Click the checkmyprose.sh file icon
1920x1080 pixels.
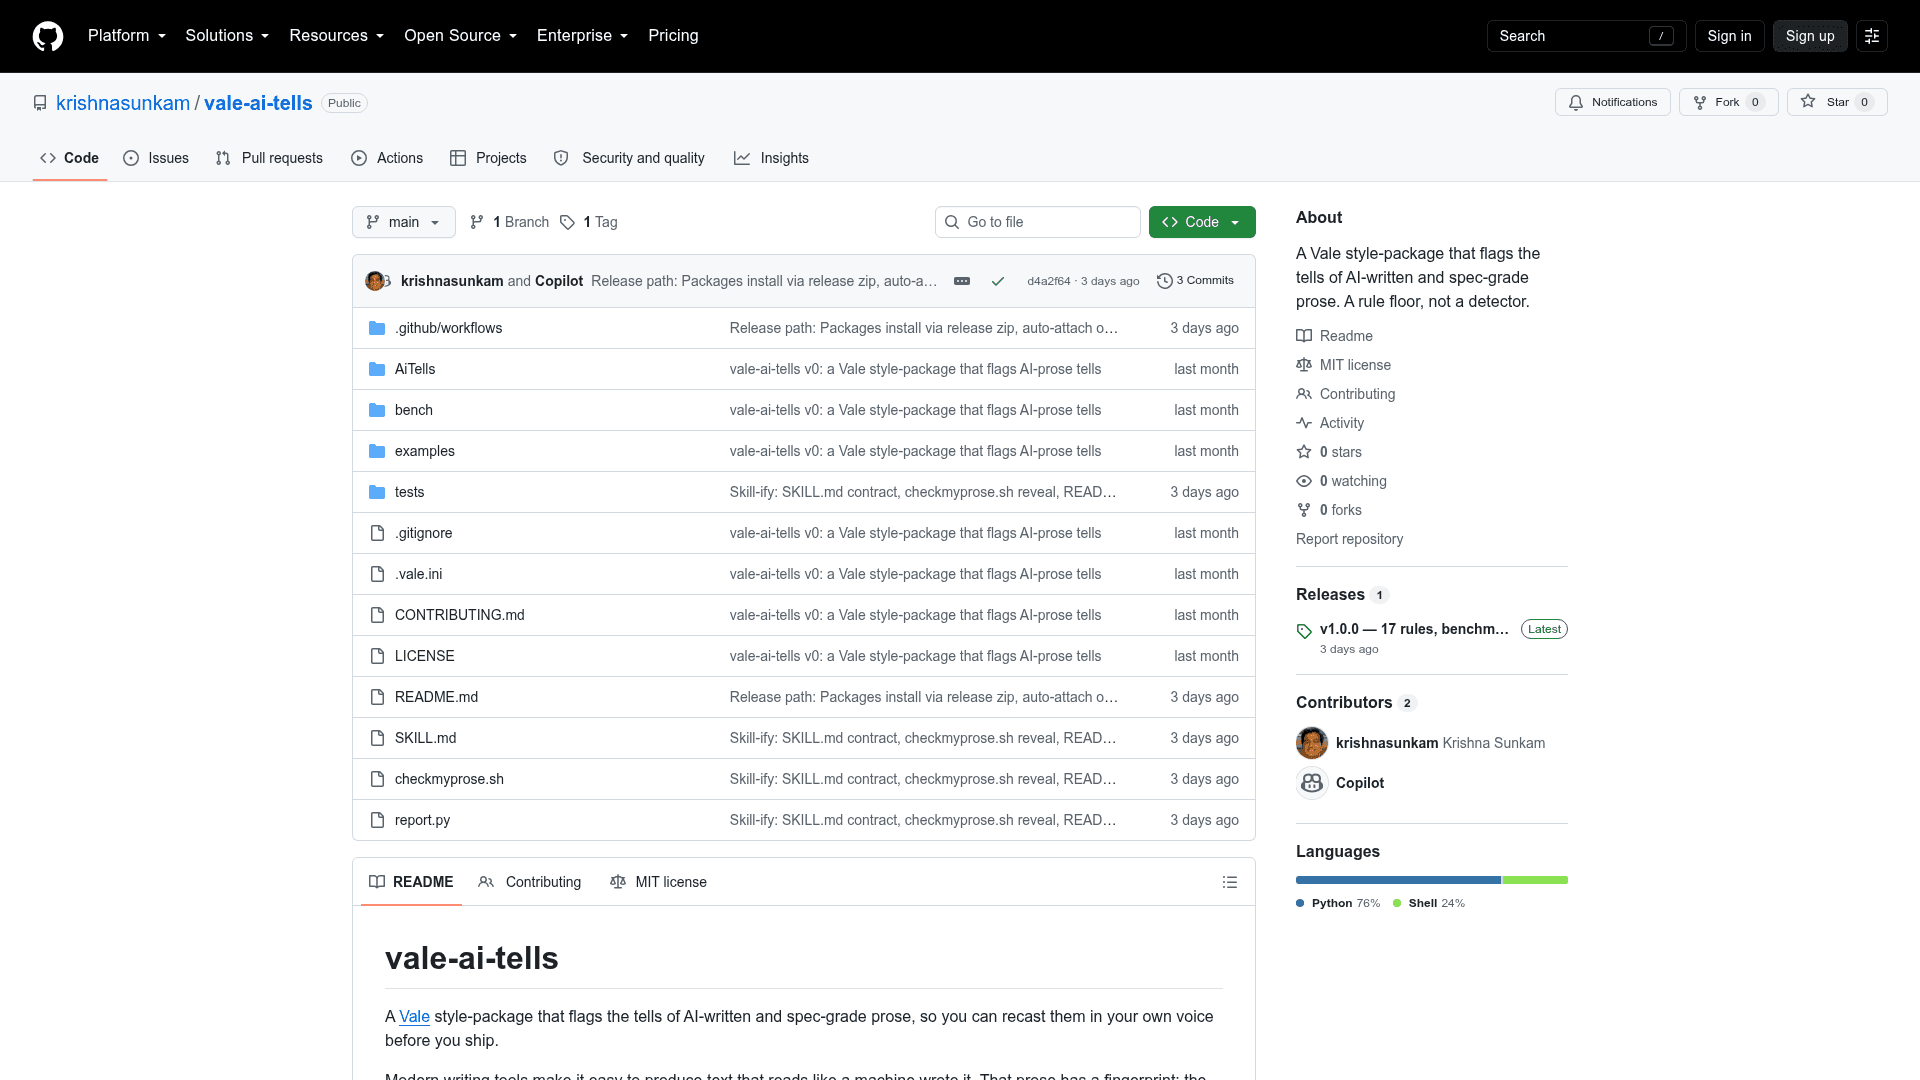coord(377,779)
